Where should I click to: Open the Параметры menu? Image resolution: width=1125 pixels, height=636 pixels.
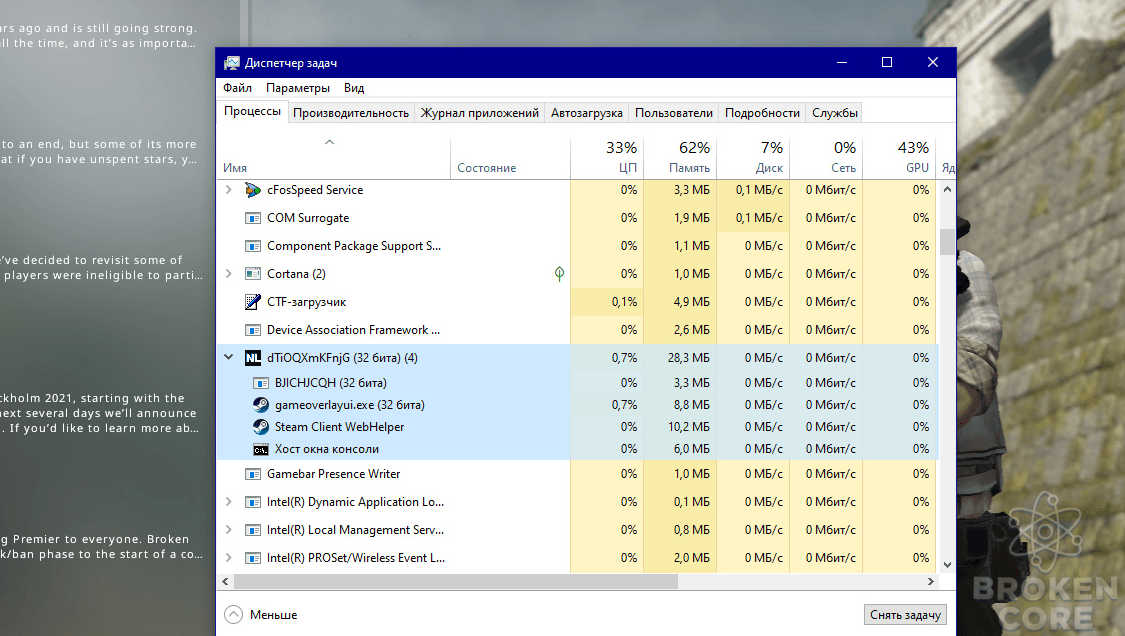point(298,88)
